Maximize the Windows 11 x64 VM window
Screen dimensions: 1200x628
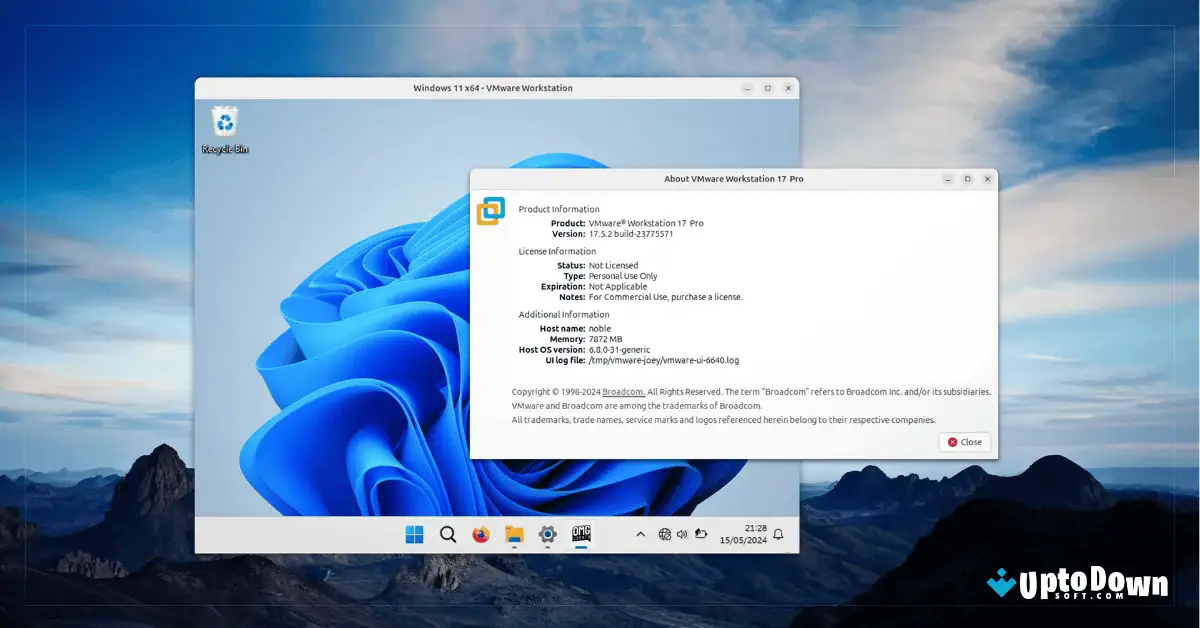pyautogui.click(x=767, y=87)
